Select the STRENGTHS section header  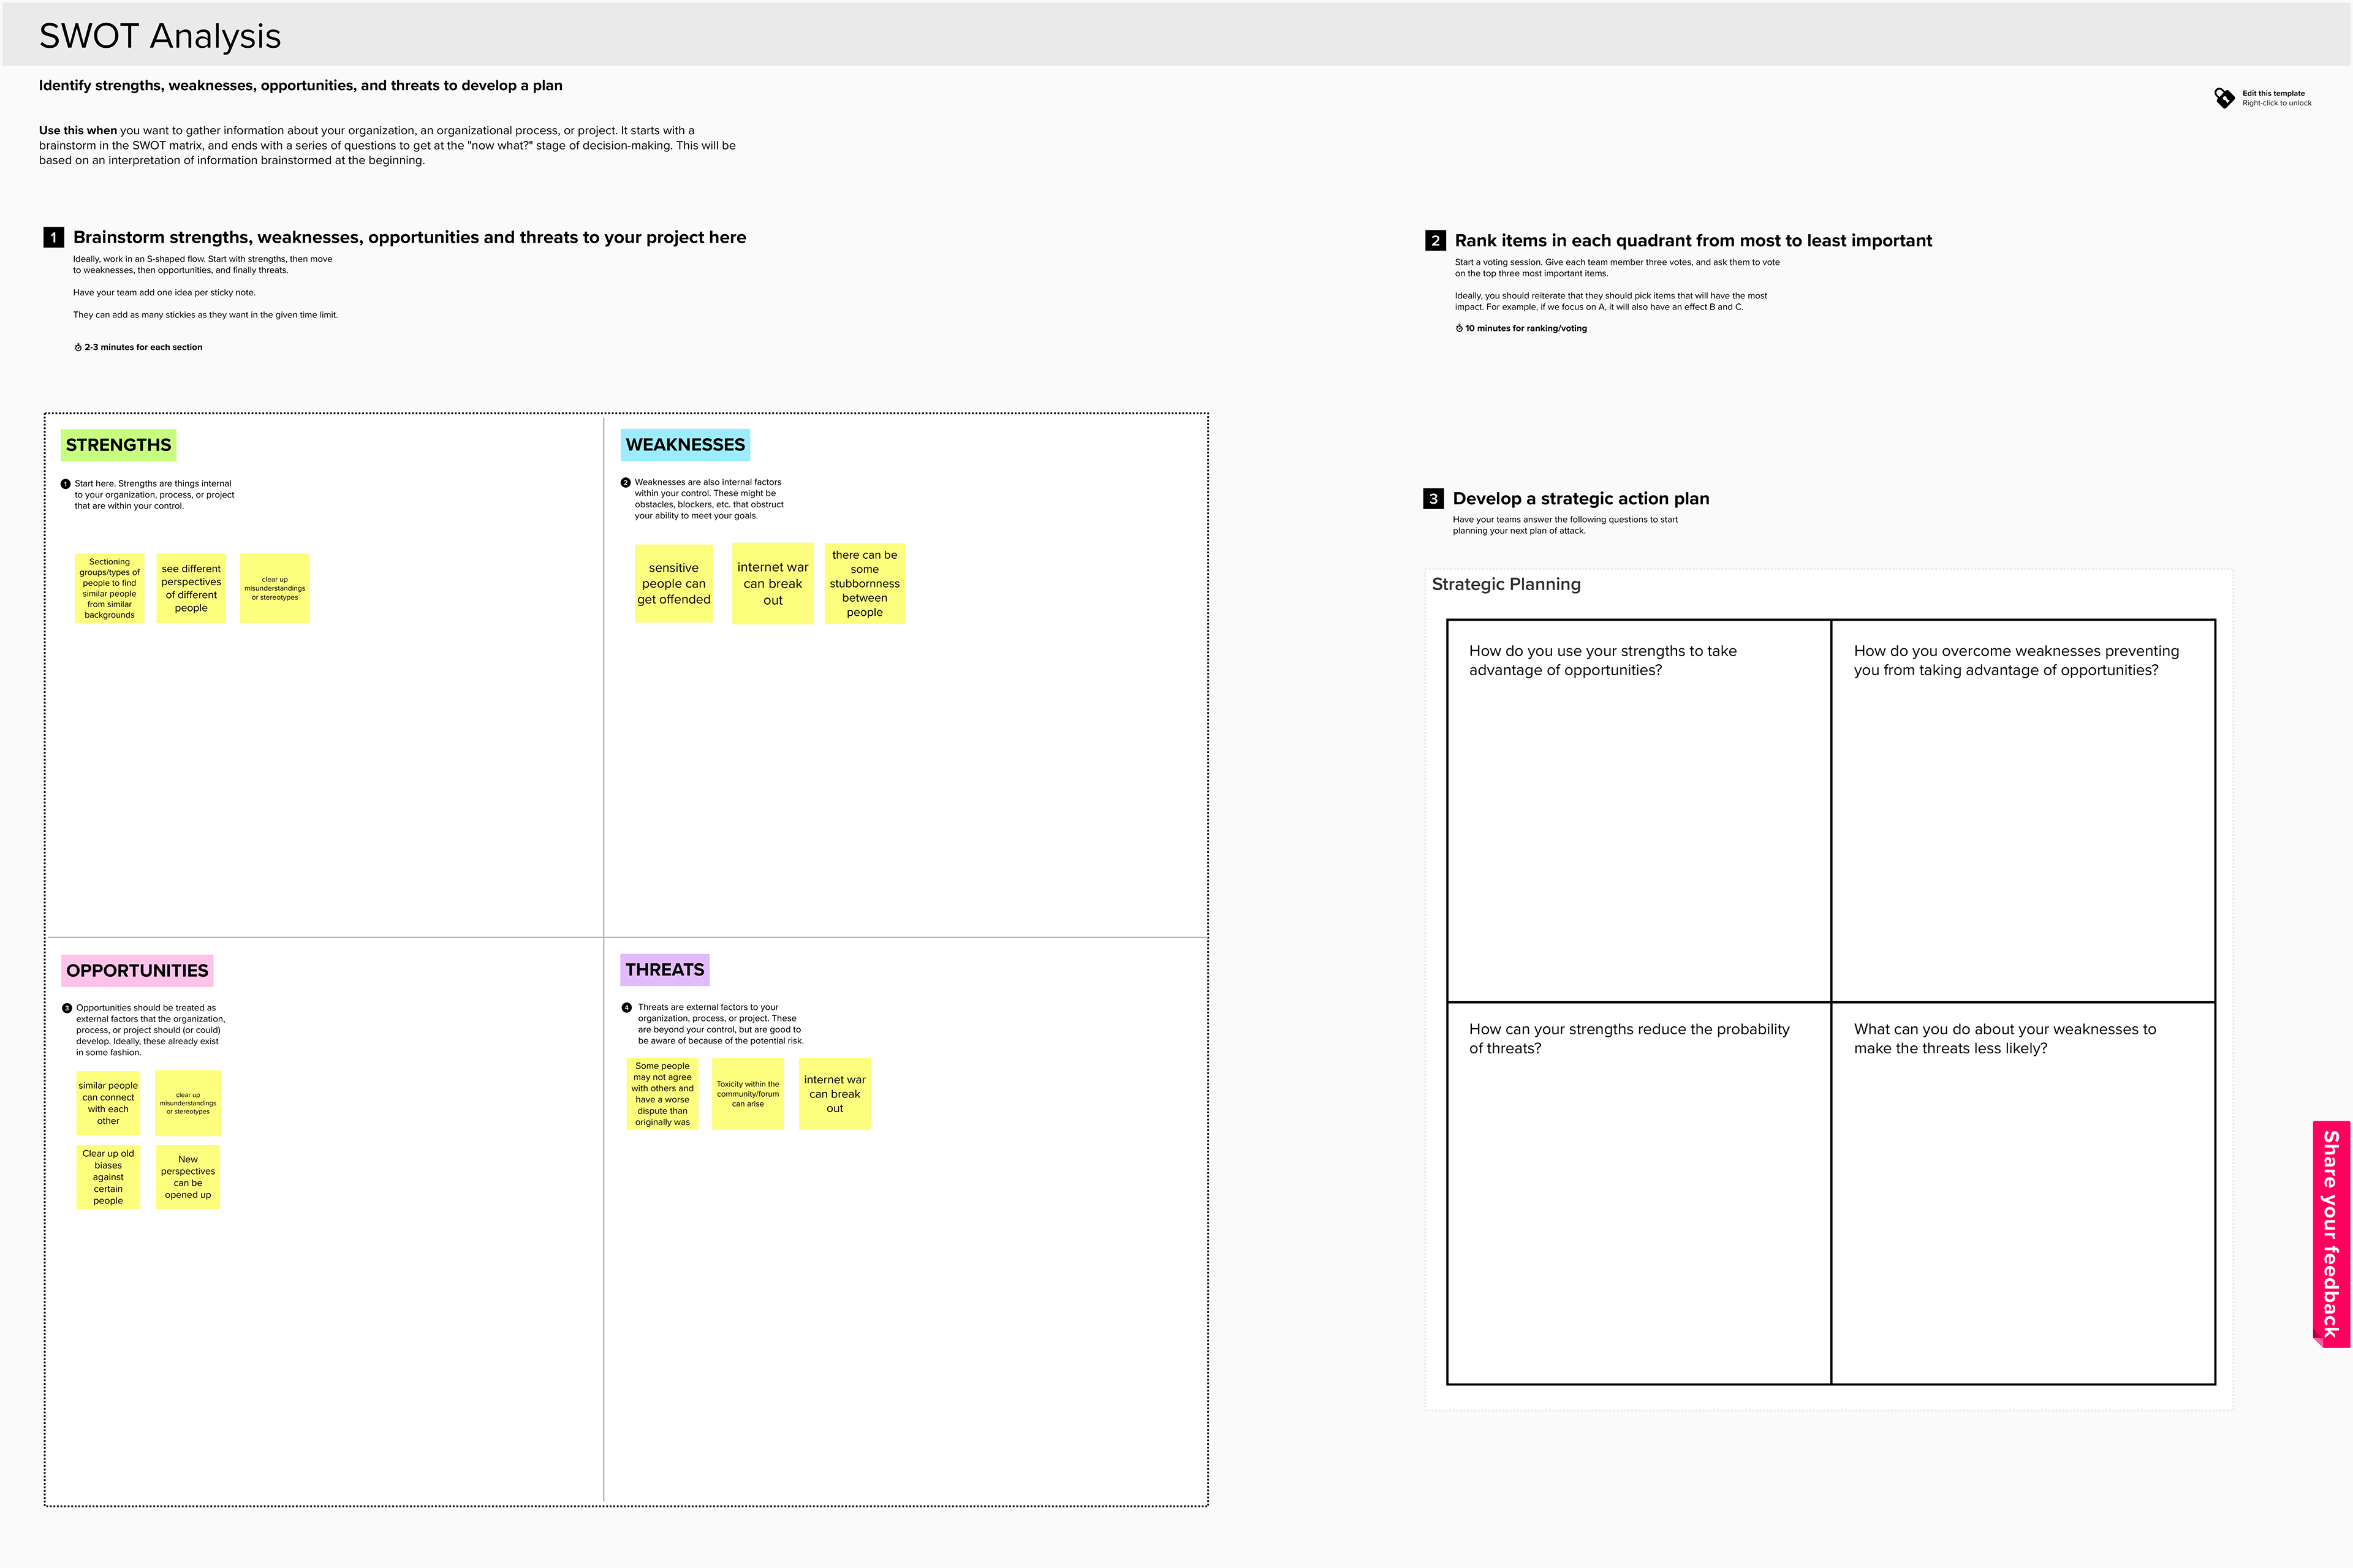118,444
